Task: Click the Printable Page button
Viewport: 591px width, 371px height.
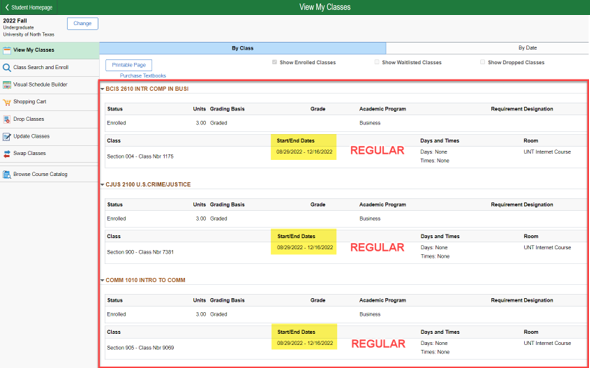Action: click(x=129, y=65)
